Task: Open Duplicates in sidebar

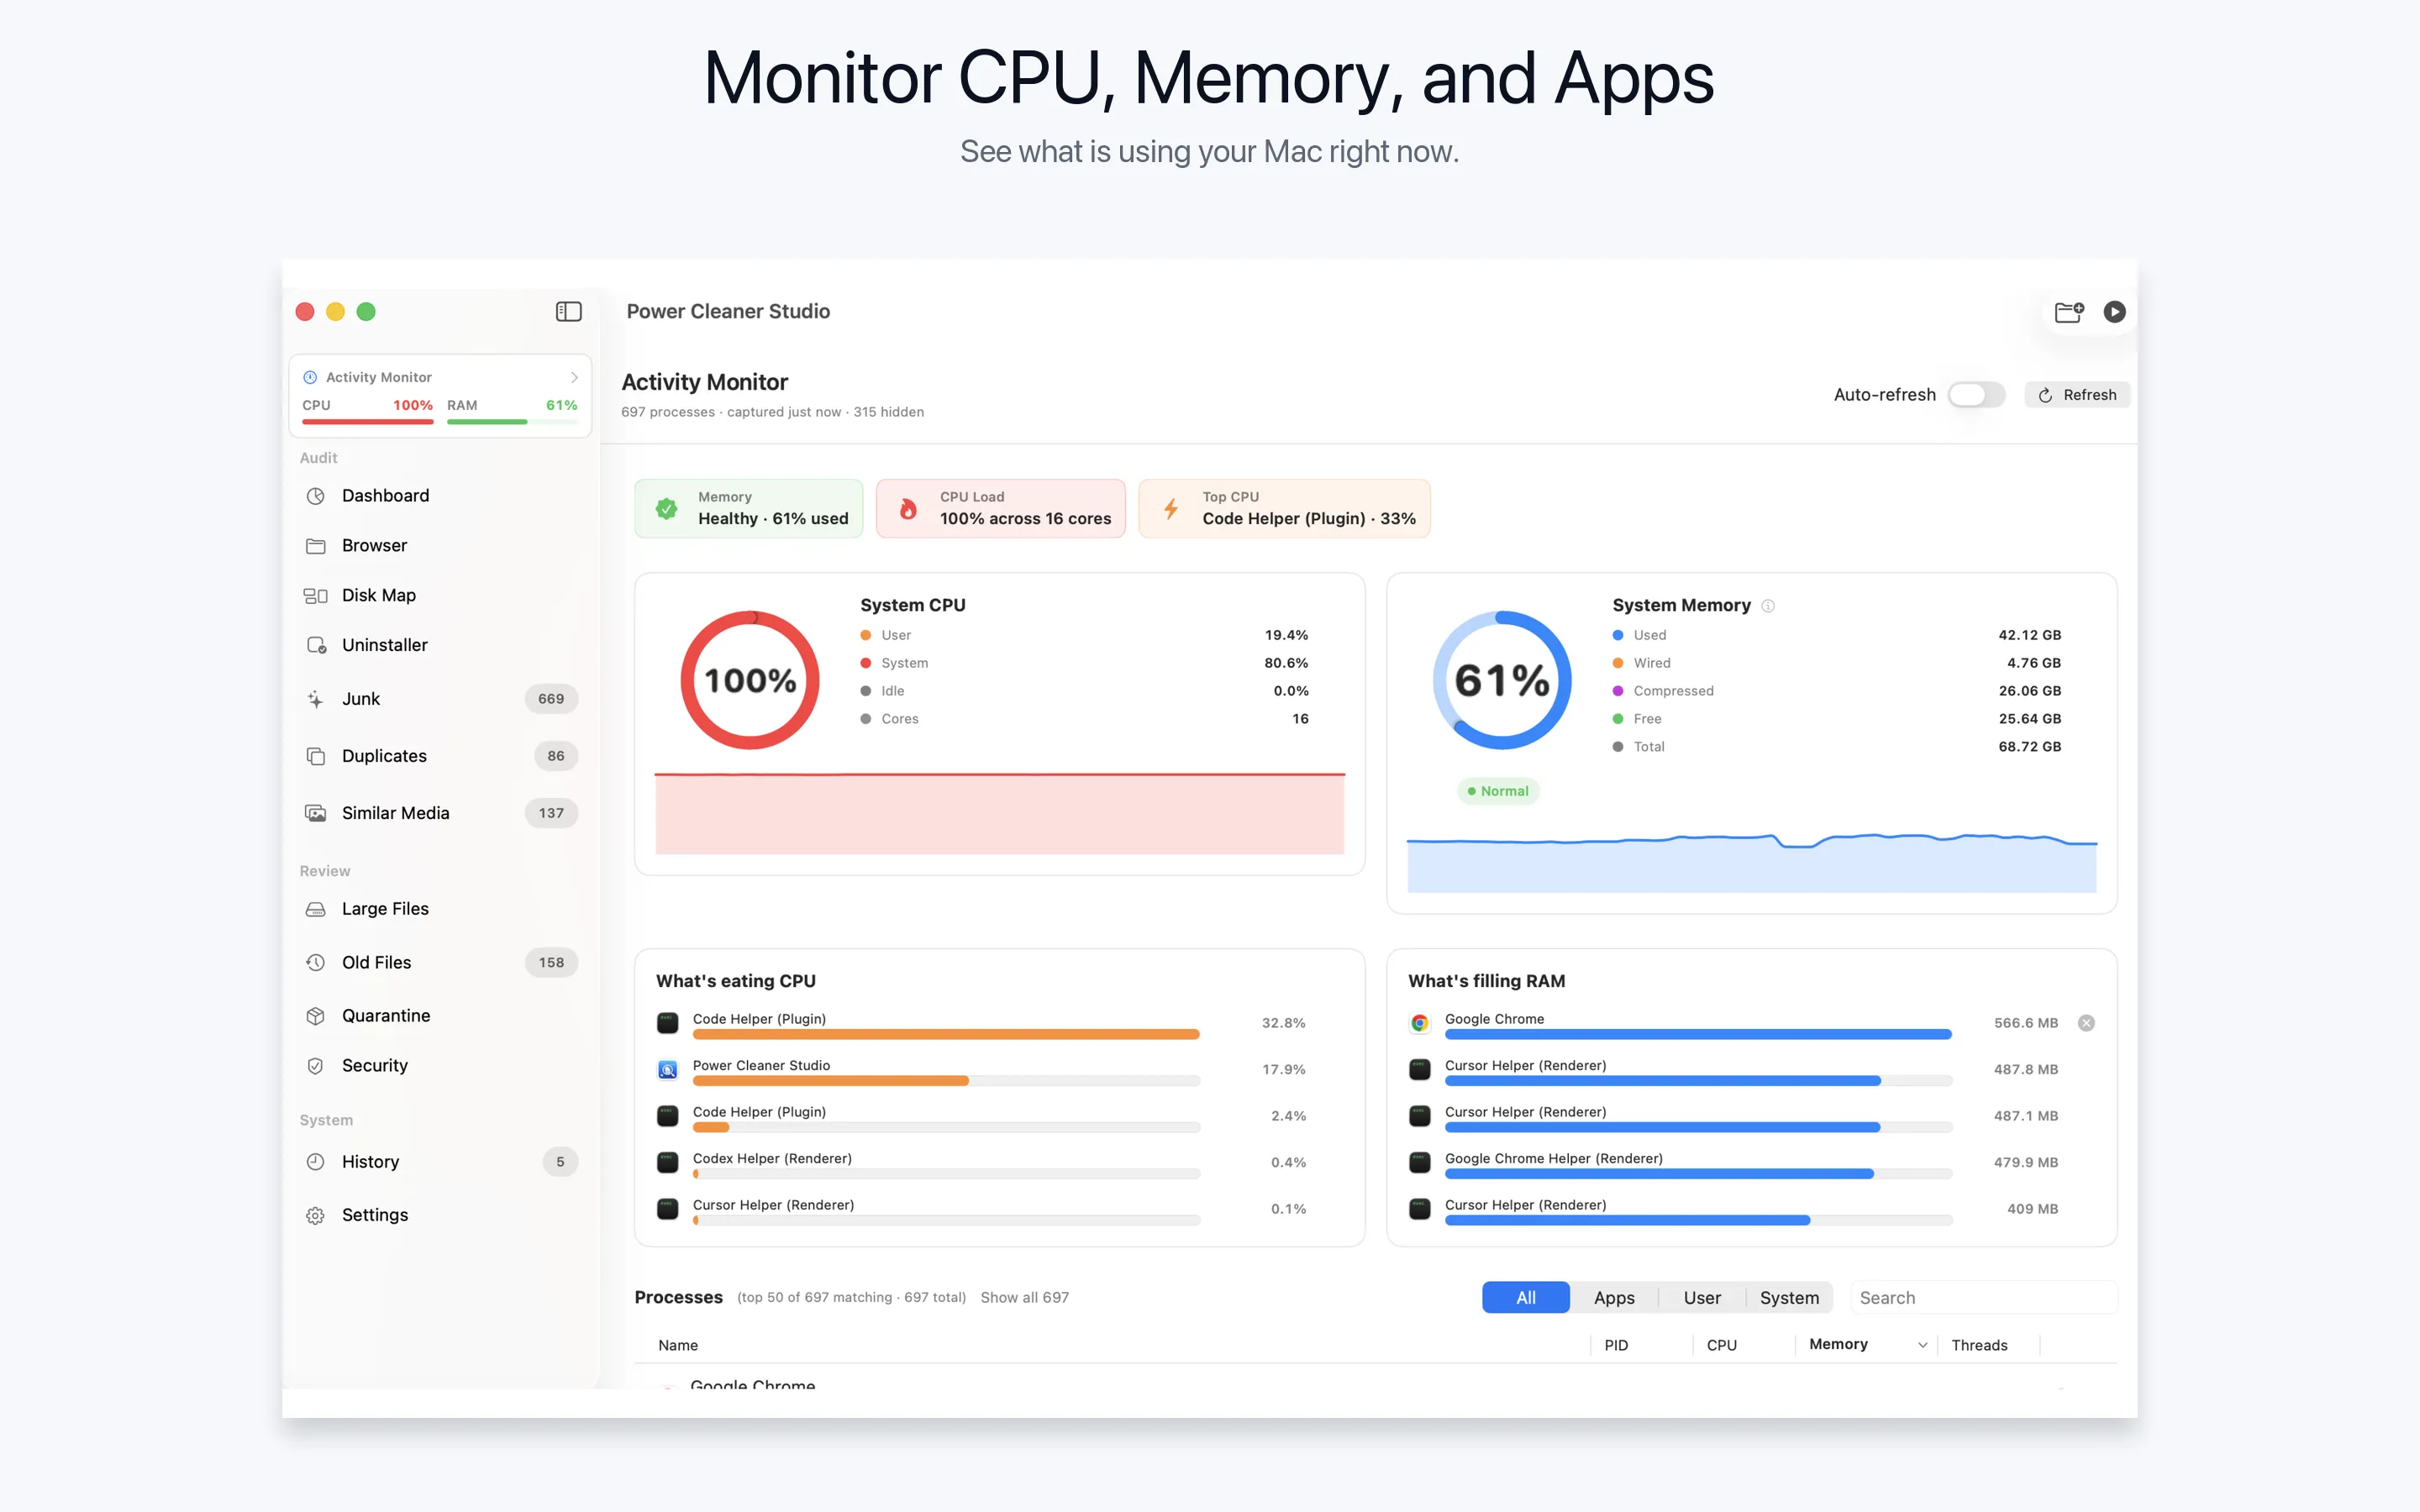Action: tap(440, 756)
